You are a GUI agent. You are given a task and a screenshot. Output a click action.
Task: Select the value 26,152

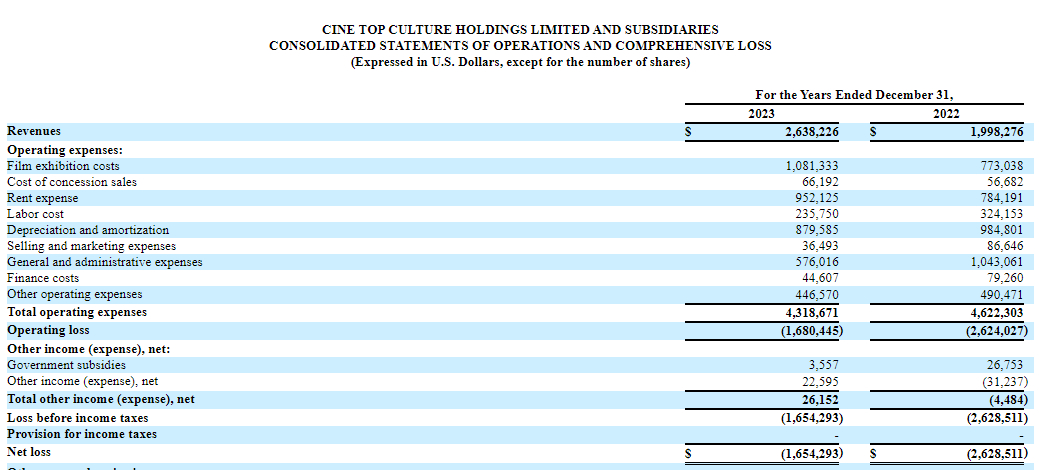[x=820, y=400]
